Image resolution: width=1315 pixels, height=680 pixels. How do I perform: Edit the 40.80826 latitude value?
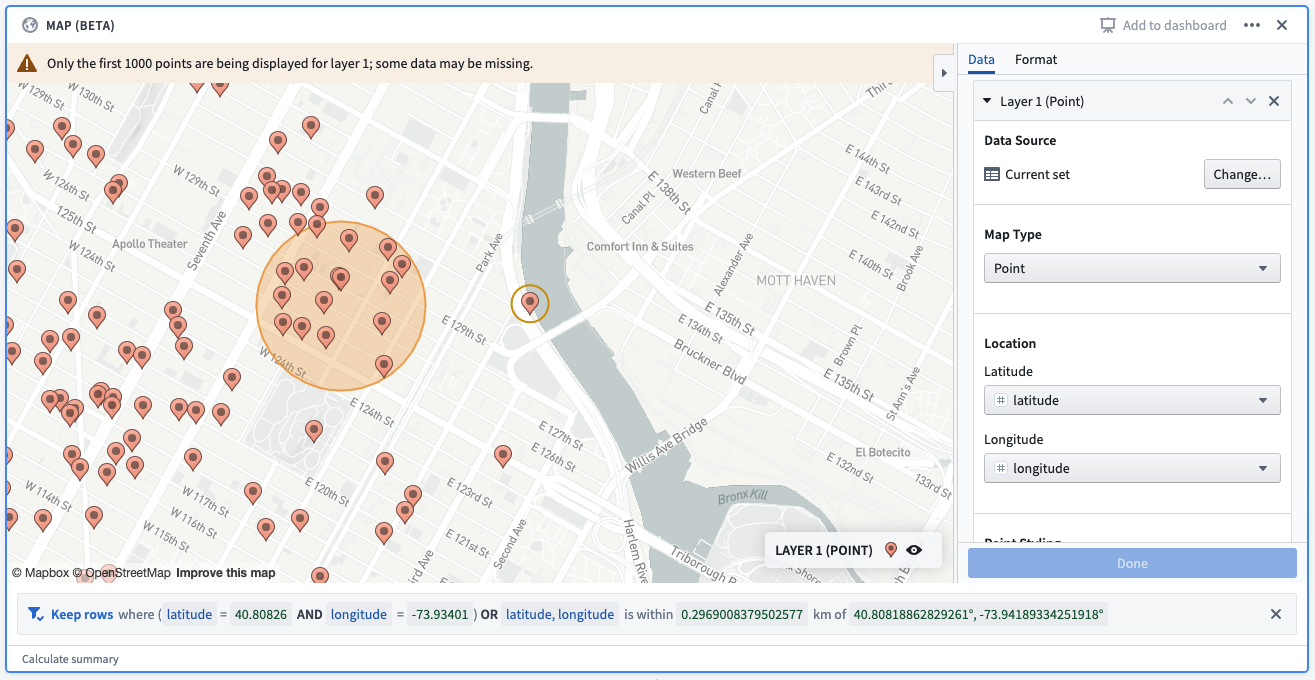(260, 614)
